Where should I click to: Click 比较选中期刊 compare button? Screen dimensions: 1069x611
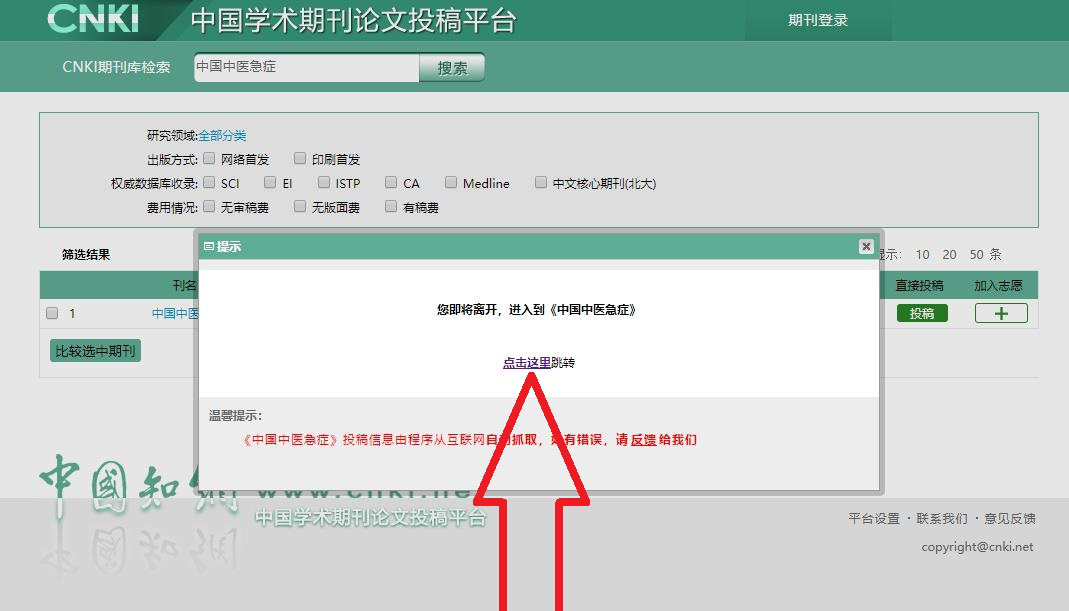click(x=95, y=351)
